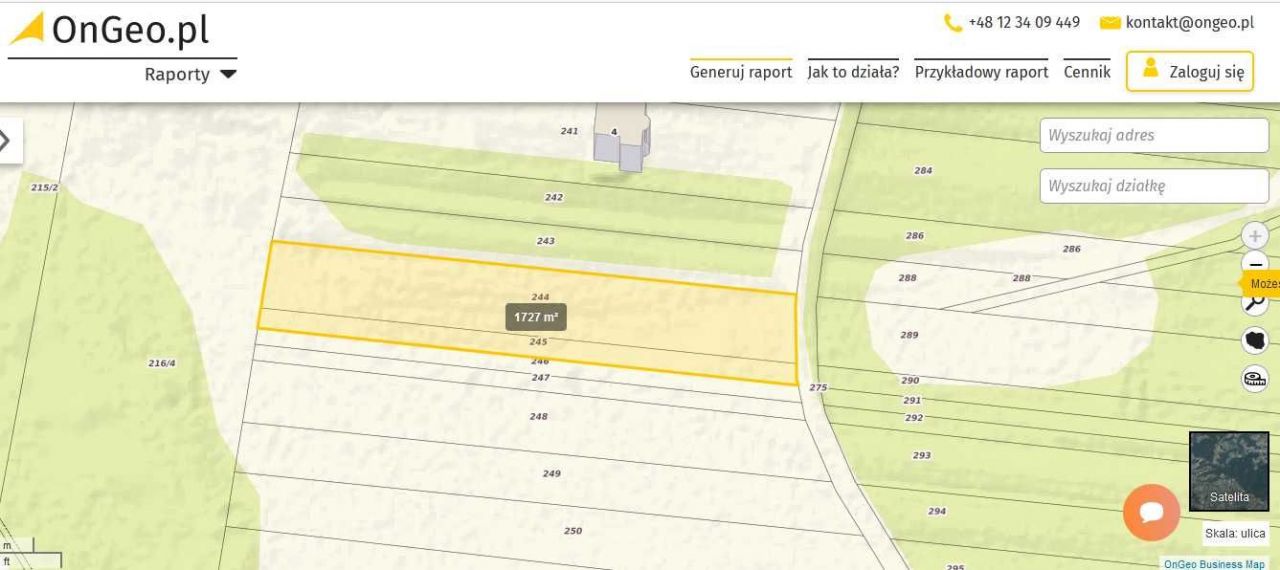
Task: Click road parcel label 275
Action: click(818, 387)
